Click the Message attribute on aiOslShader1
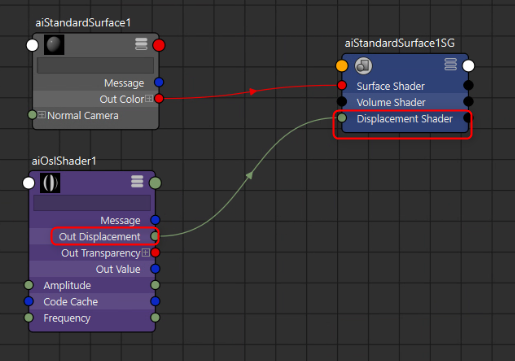515x361 pixels. click(x=120, y=221)
